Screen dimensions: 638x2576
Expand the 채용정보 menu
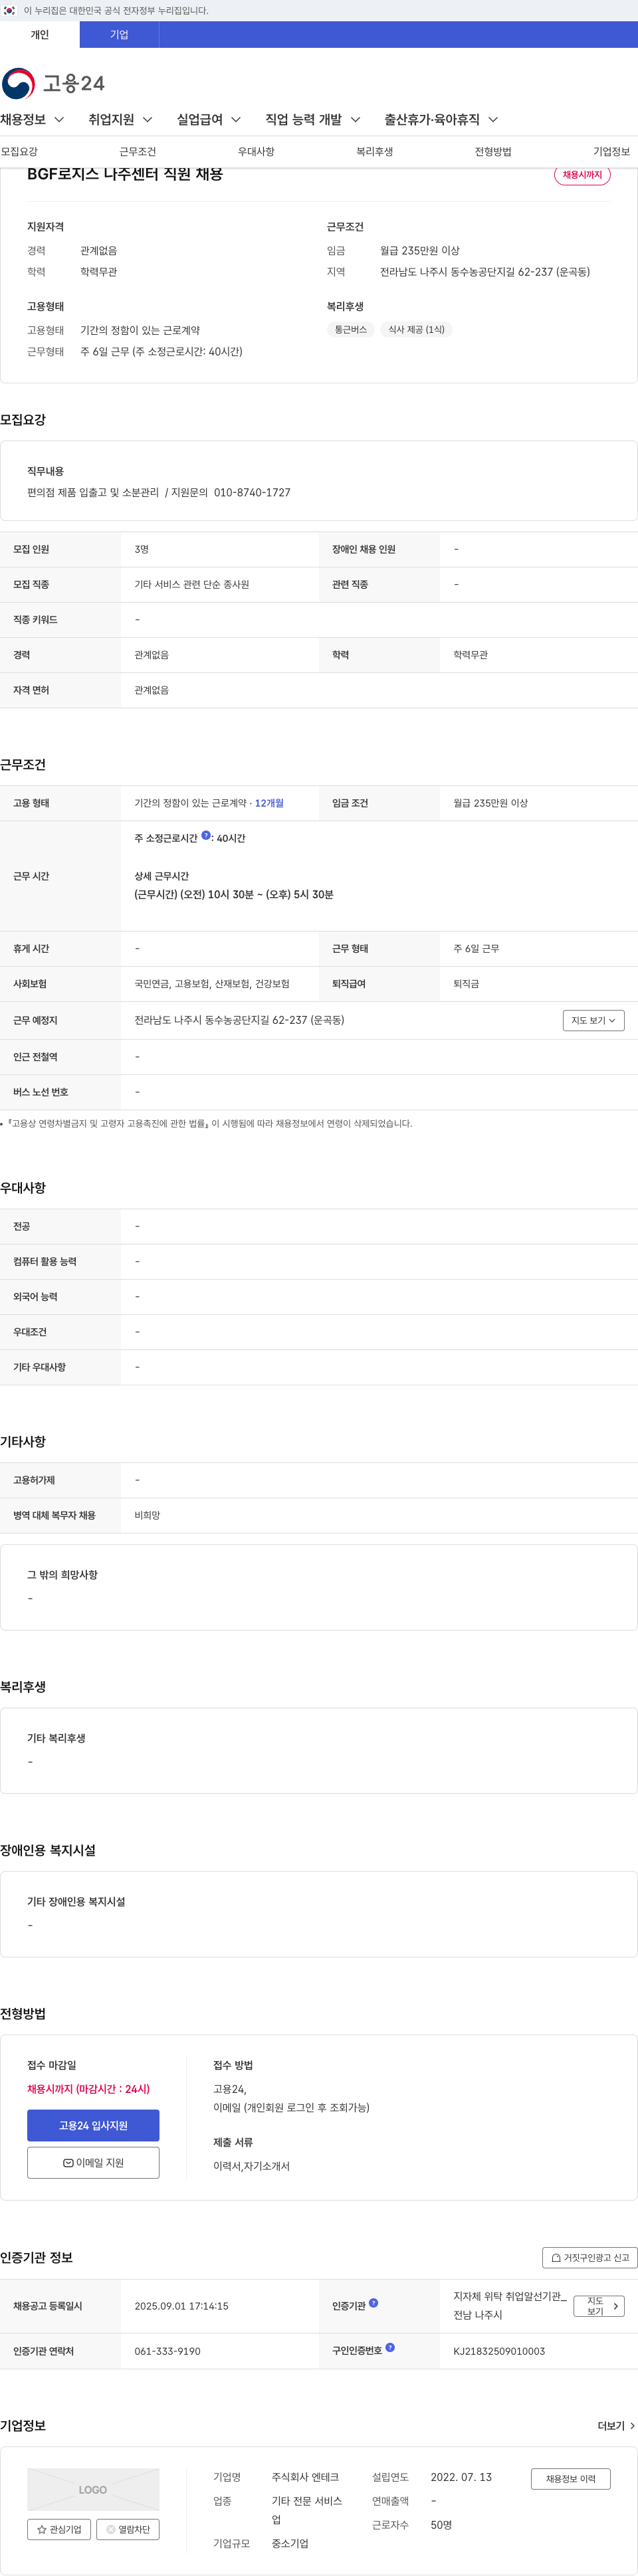(32, 119)
